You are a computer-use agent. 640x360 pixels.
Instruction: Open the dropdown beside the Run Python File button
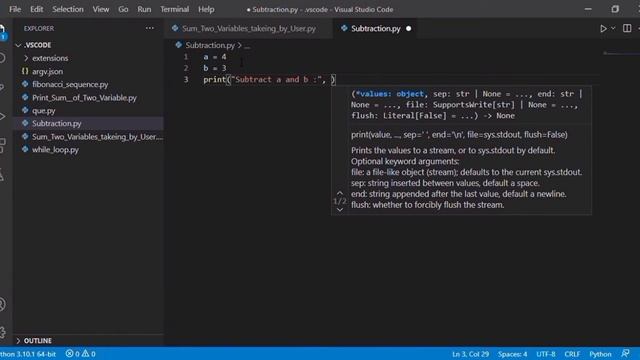pyautogui.click(x=613, y=29)
